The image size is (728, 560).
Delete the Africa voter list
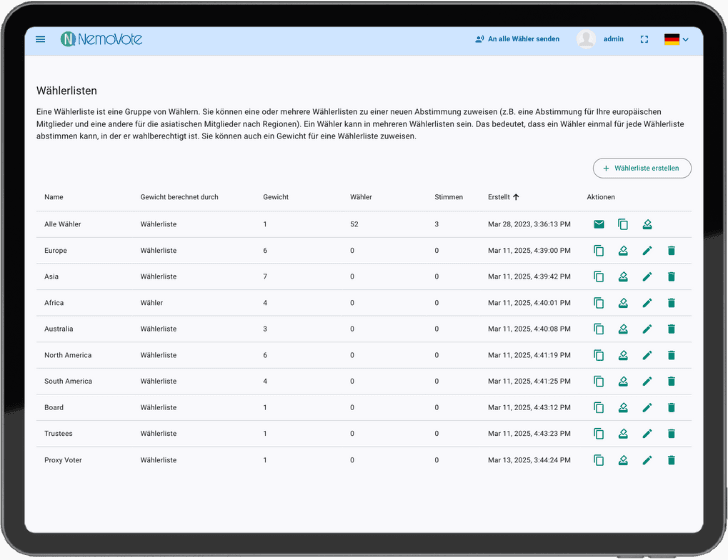(x=671, y=303)
